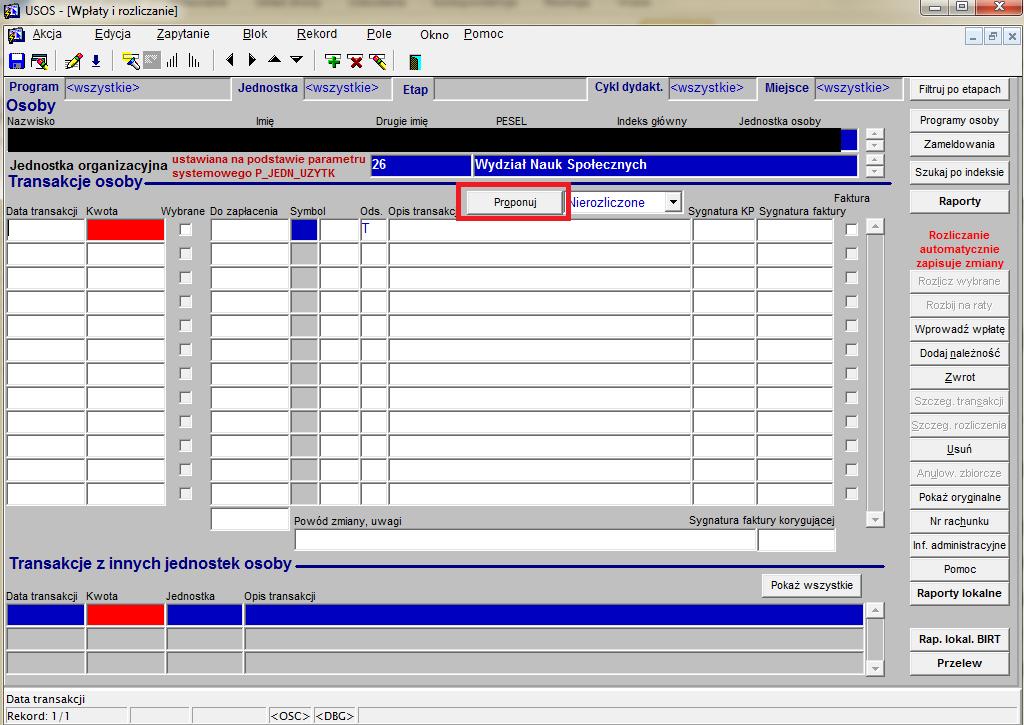The width and height of the screenshot is (1024, 725).
Task: Click the Zwrot button
Action: (x=959, y=378)
